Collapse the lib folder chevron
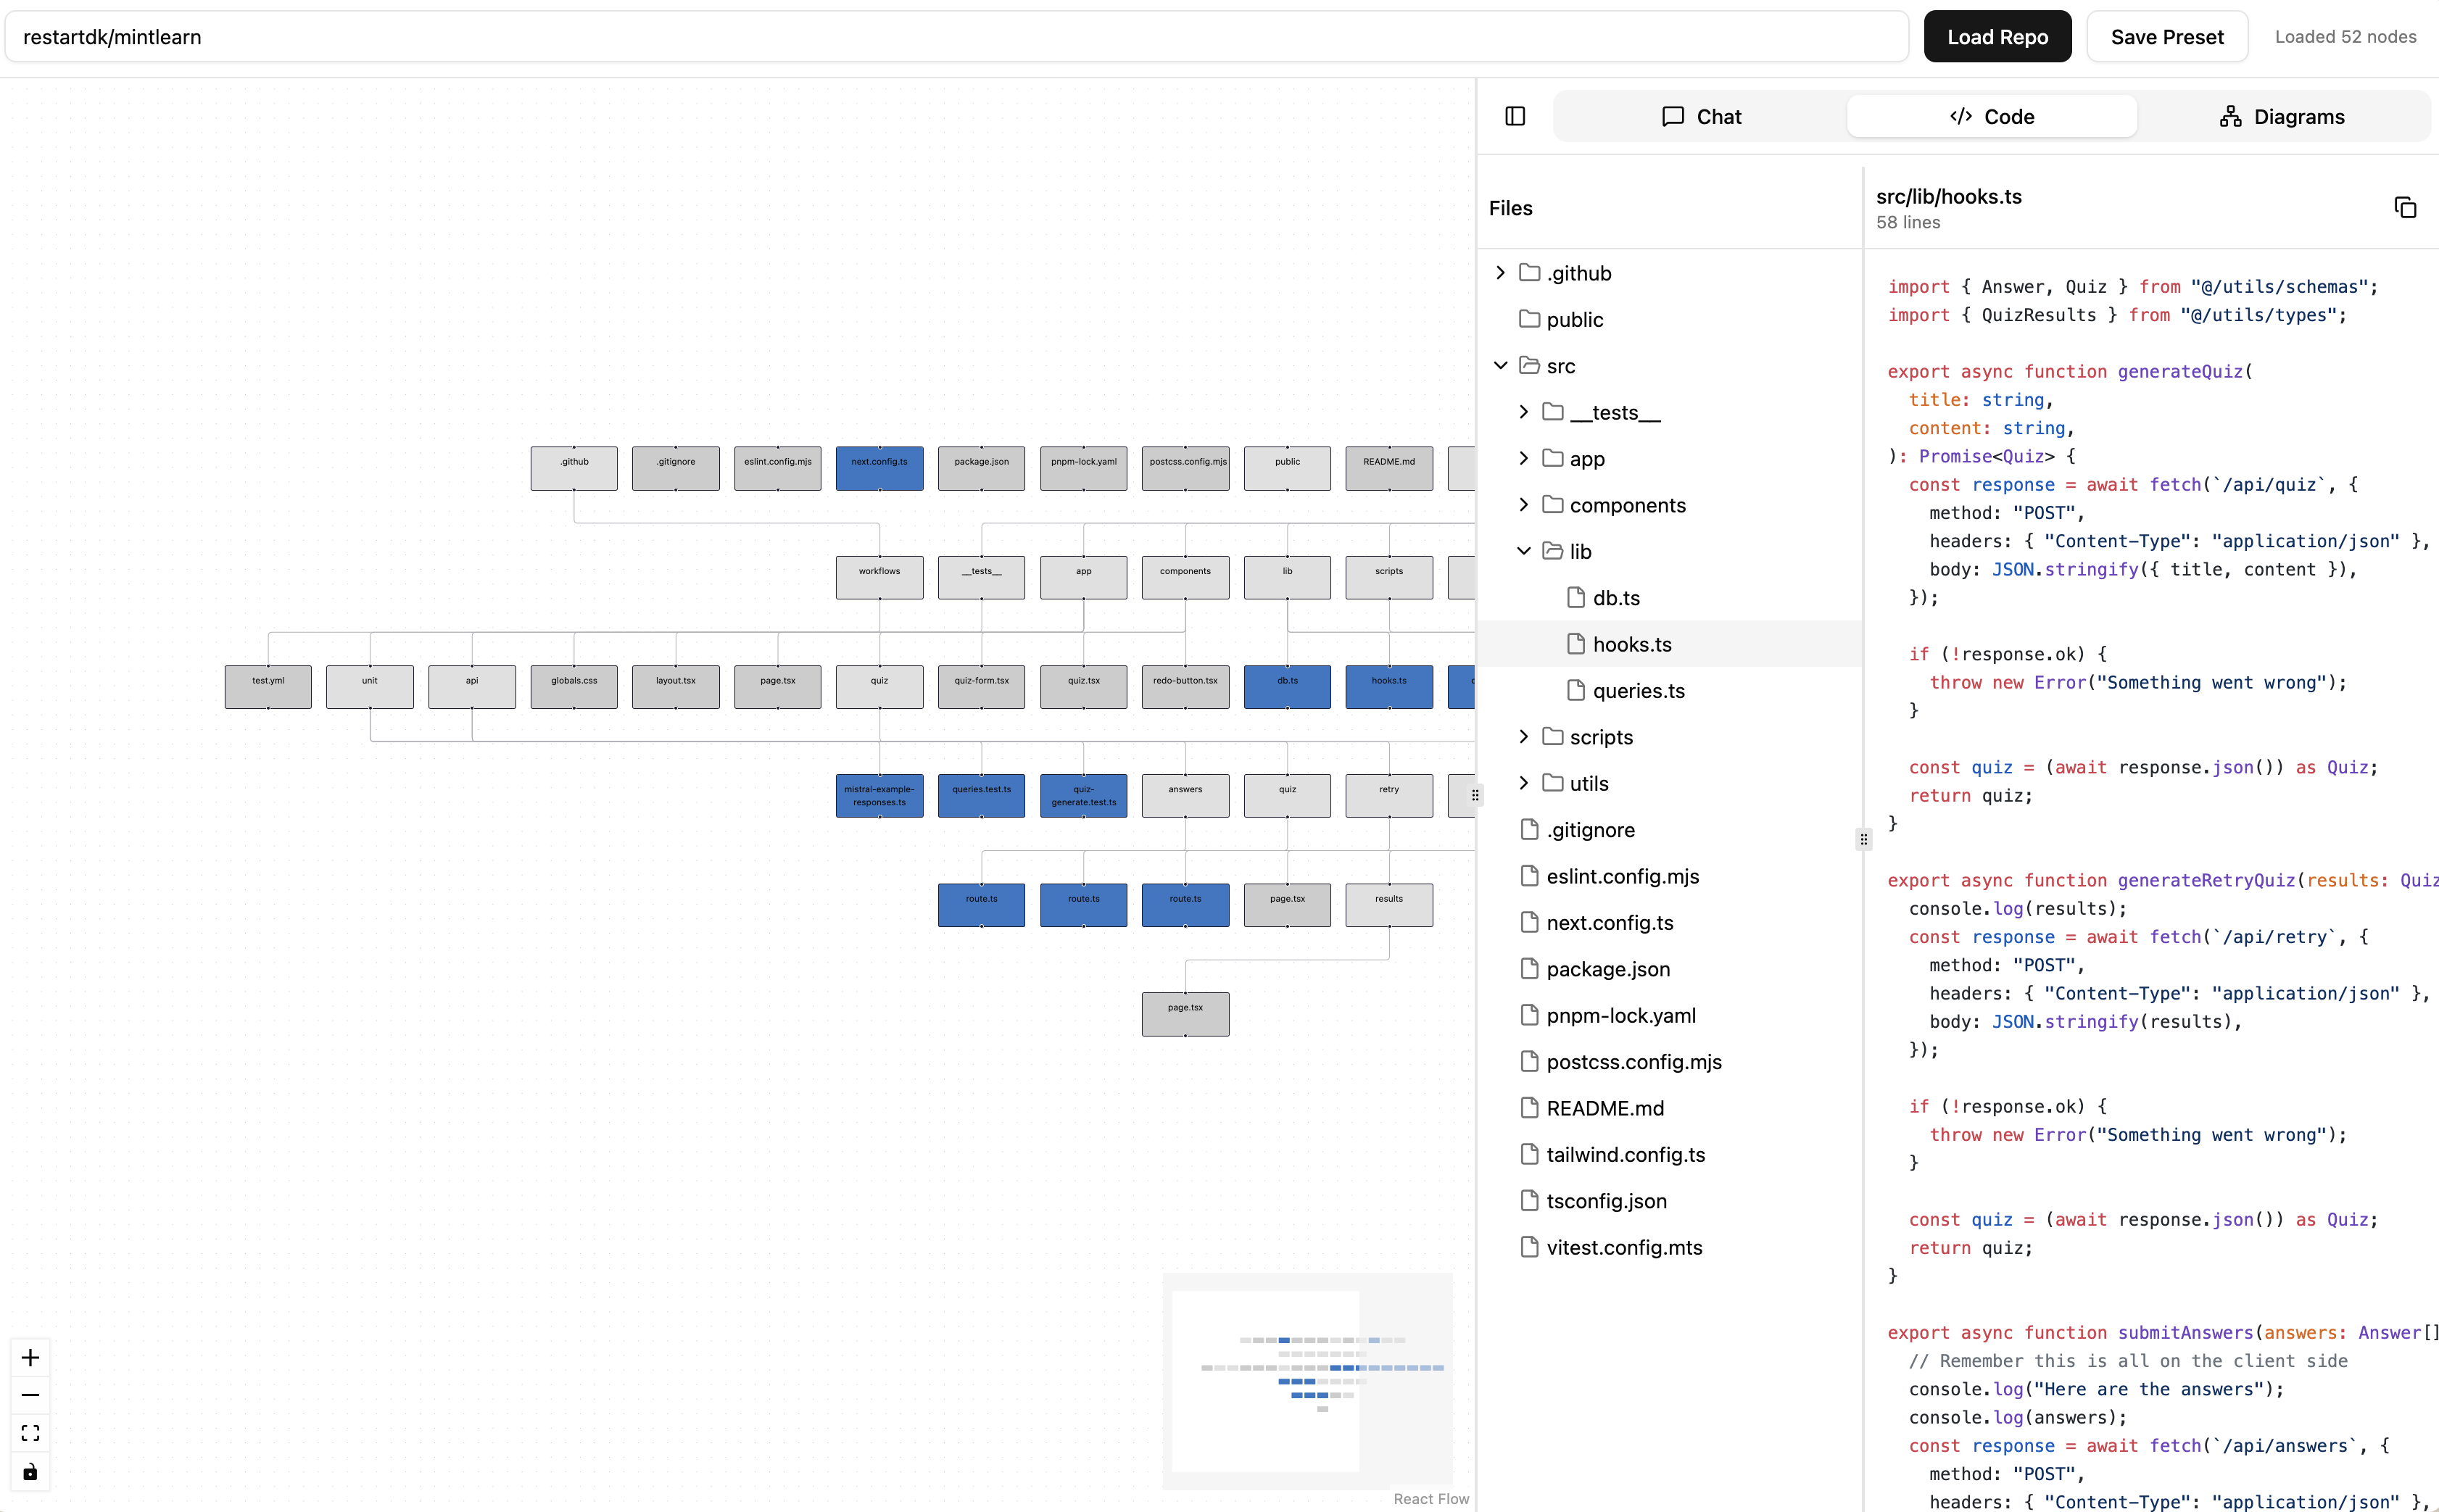Screen dimensions: 2439x1512 coord(1523,551)
